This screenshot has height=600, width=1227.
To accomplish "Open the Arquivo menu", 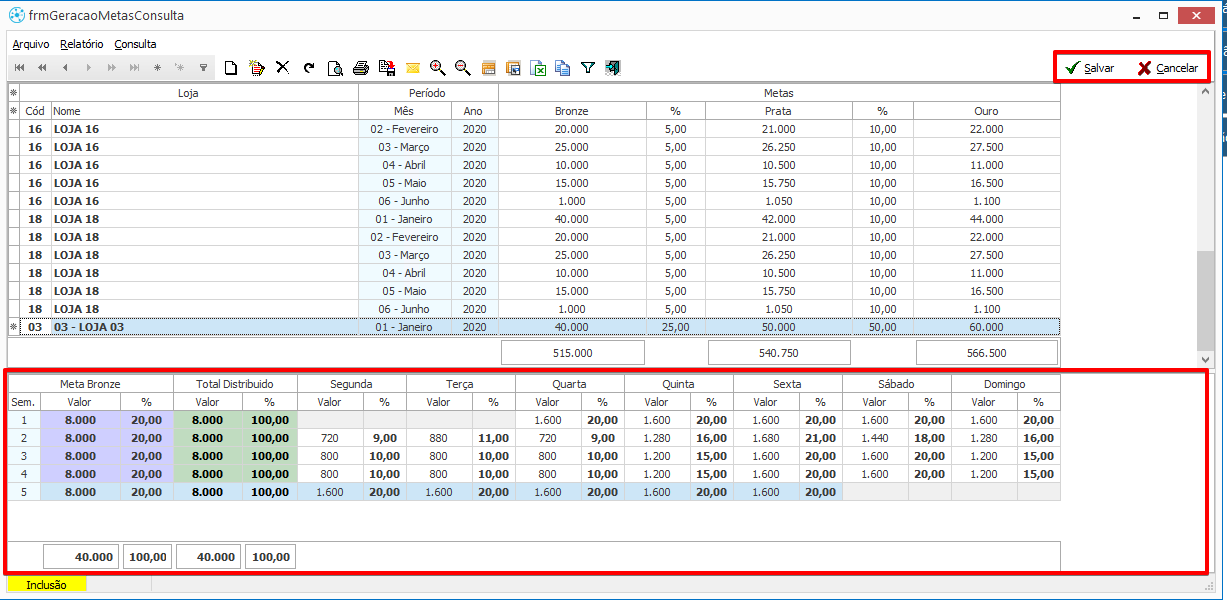I will (x=30, y=44).
